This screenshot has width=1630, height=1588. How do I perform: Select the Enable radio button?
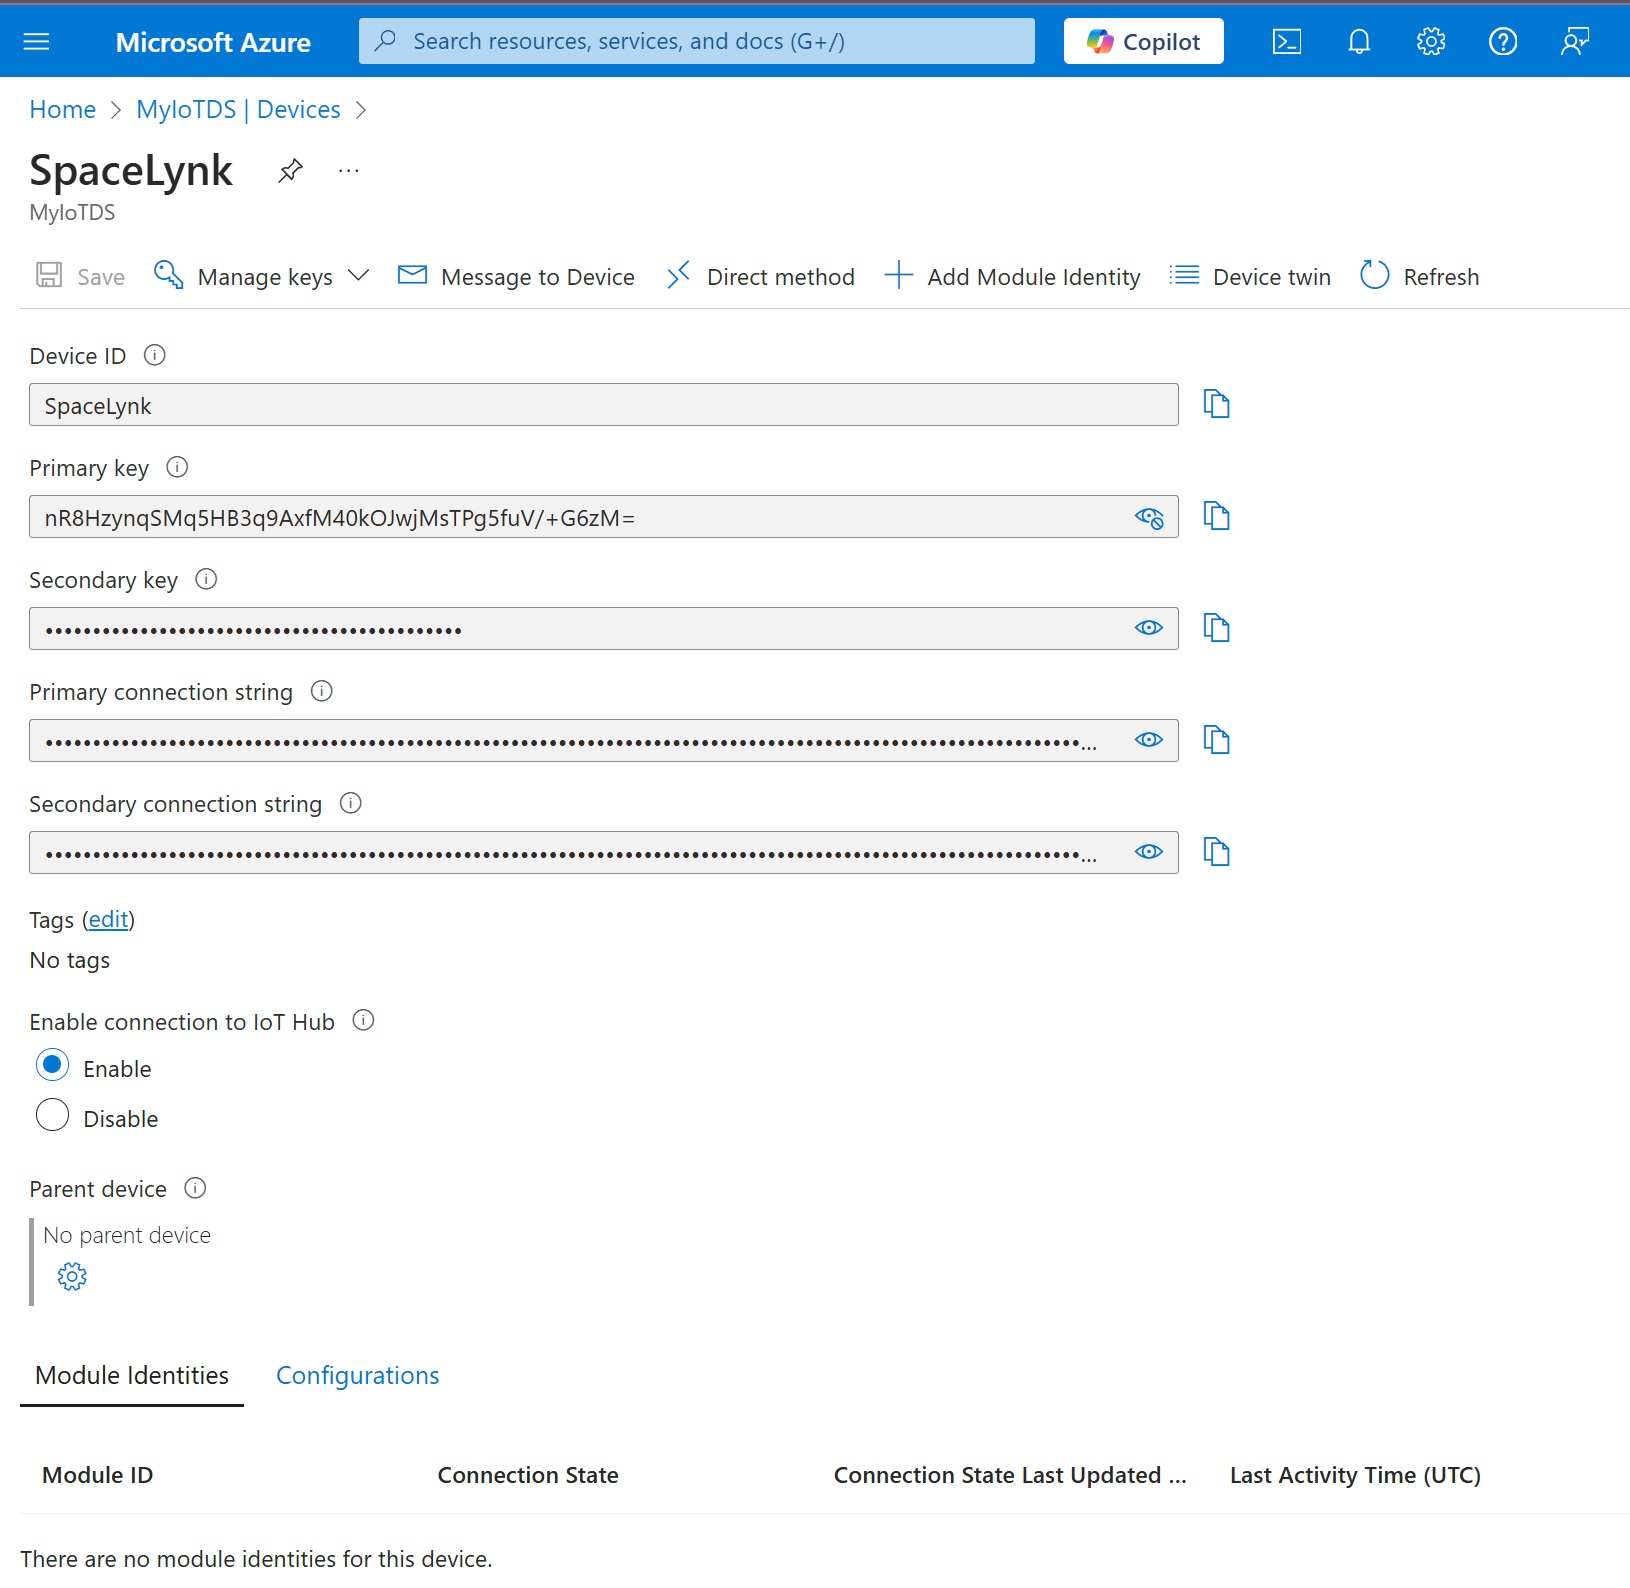[x=53, y=1065]
